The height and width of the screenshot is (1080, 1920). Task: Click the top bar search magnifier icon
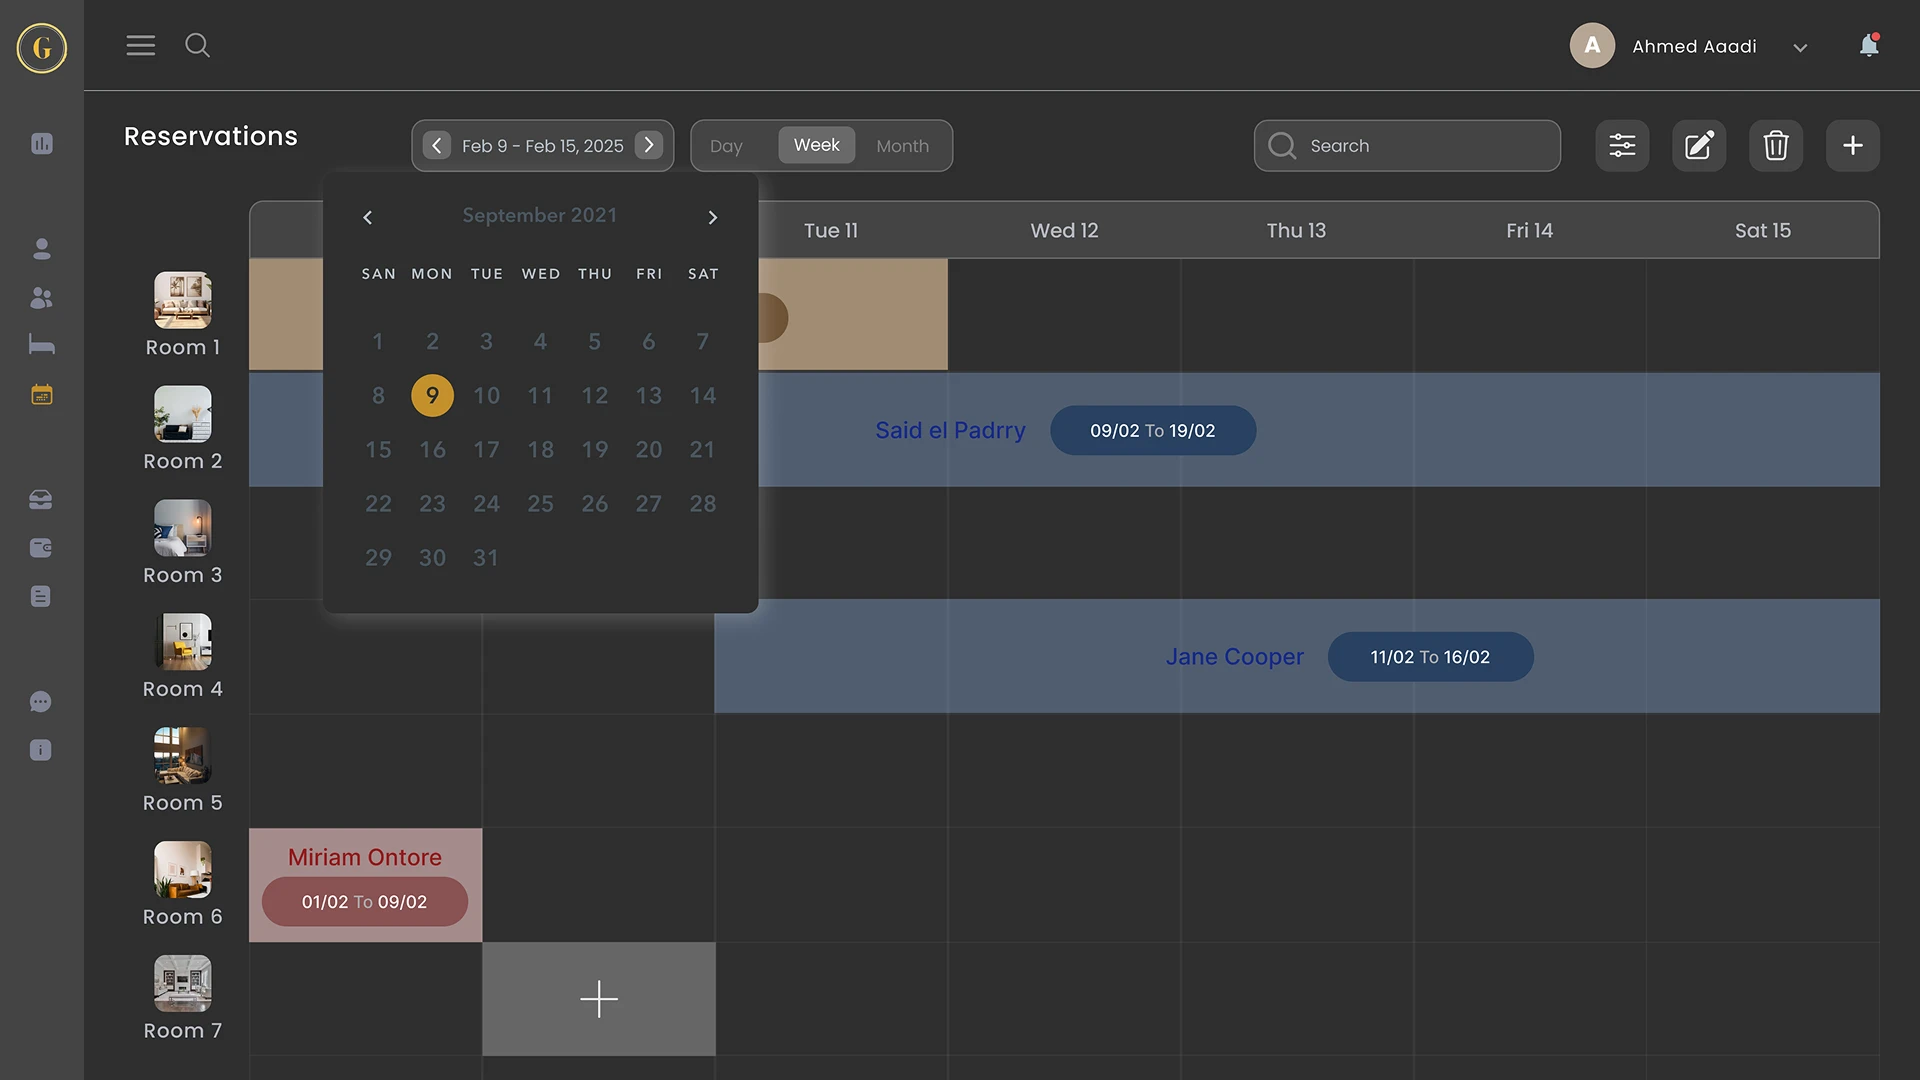pyautogui.click(x=197, y=45)
